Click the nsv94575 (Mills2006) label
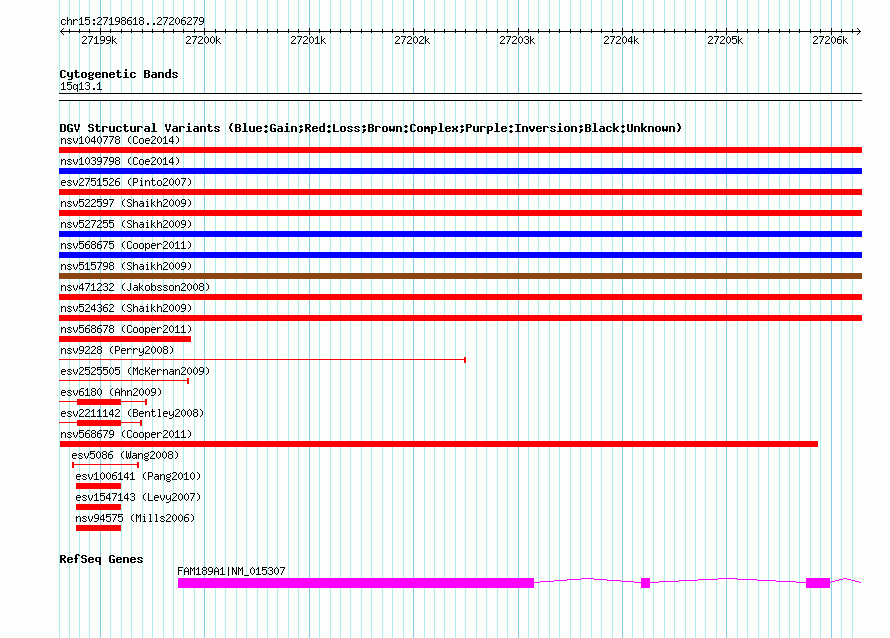 135,518
